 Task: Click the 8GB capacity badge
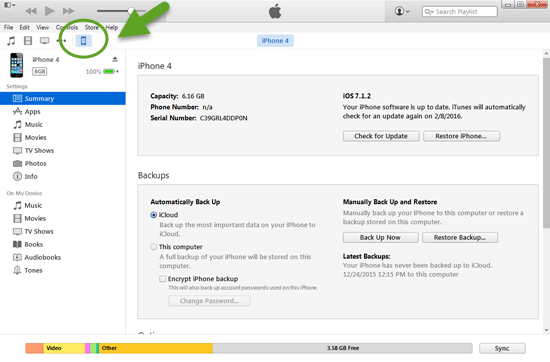point(40,72)
